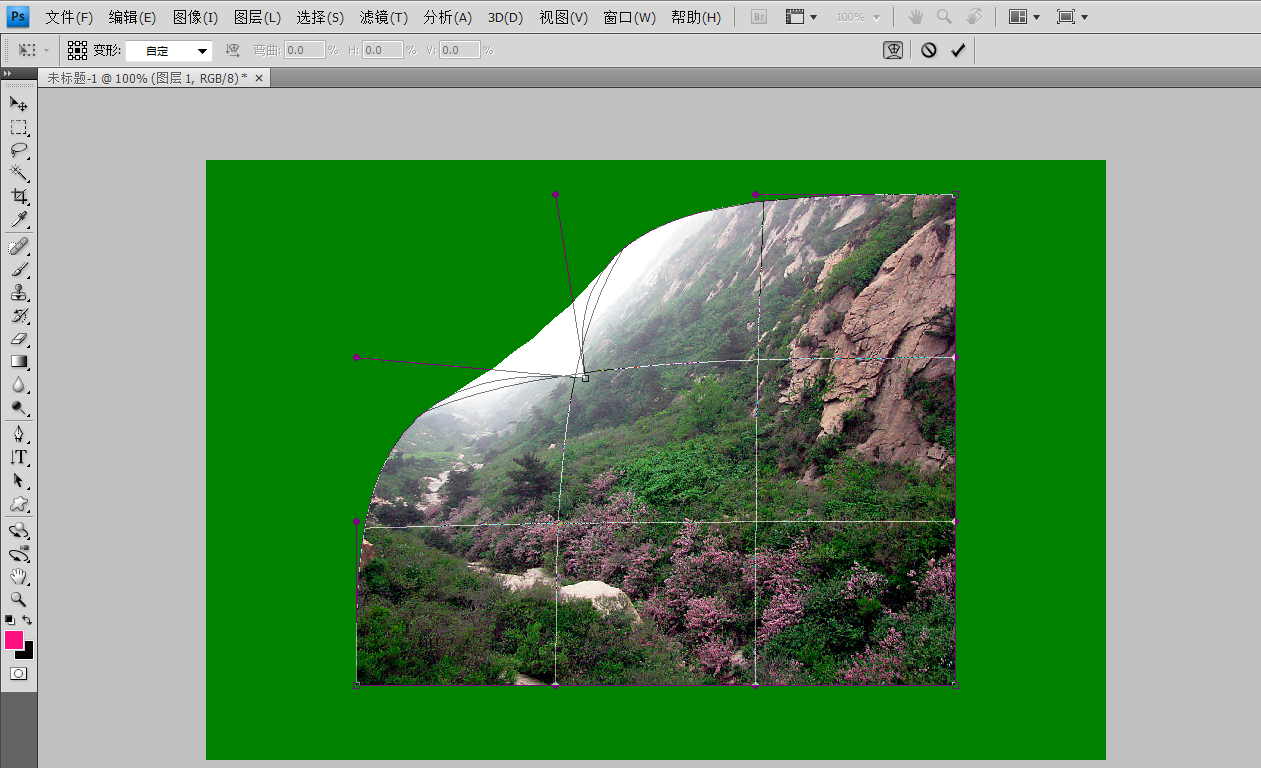Open the 图层(L) menu

(x=257, y=17)
